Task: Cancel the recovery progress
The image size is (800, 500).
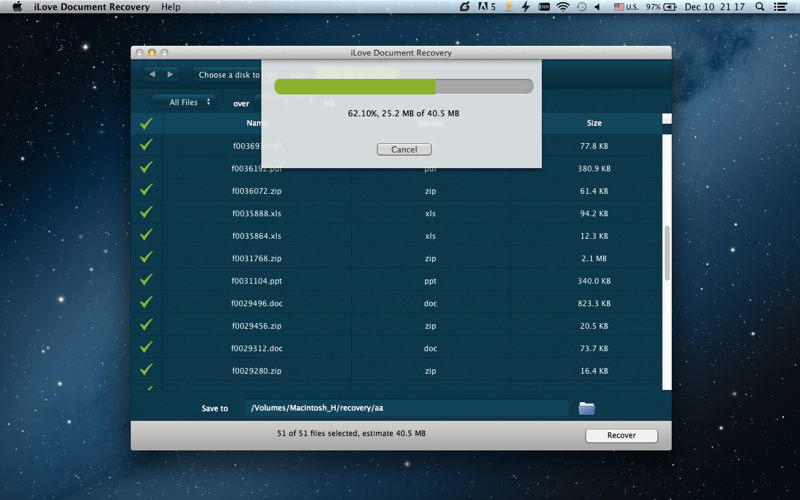Action: pyautogui.click(x=404, y=149)
